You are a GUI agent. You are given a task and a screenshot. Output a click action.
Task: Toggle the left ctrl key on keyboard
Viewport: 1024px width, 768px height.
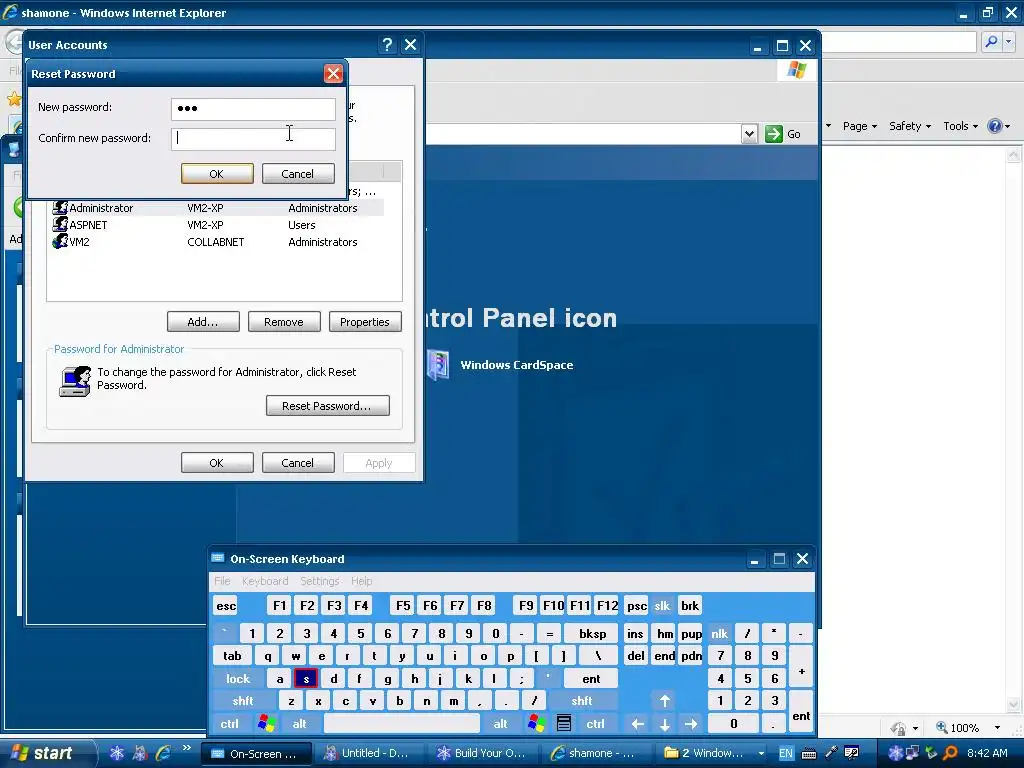[x=229, y=724]
